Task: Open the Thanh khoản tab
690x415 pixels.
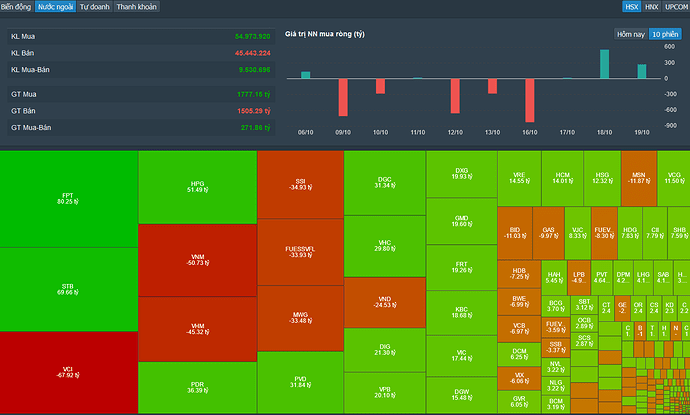Action: pos(136,7)
